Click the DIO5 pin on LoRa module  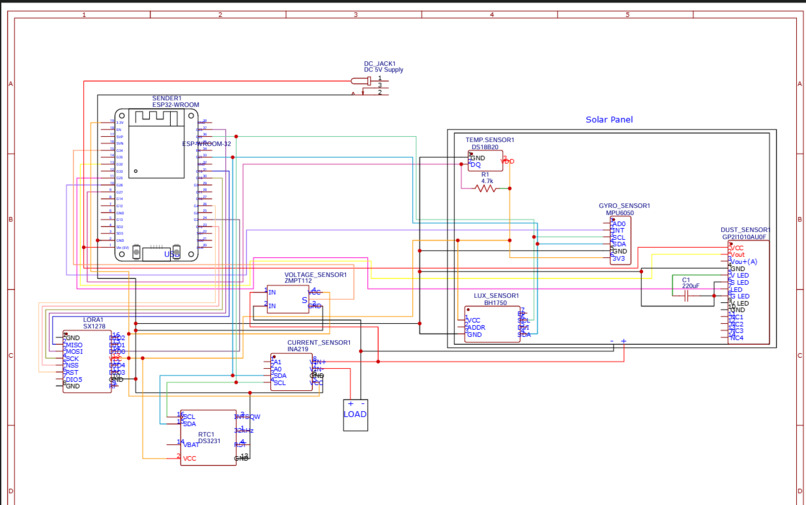tap(73, 380)
